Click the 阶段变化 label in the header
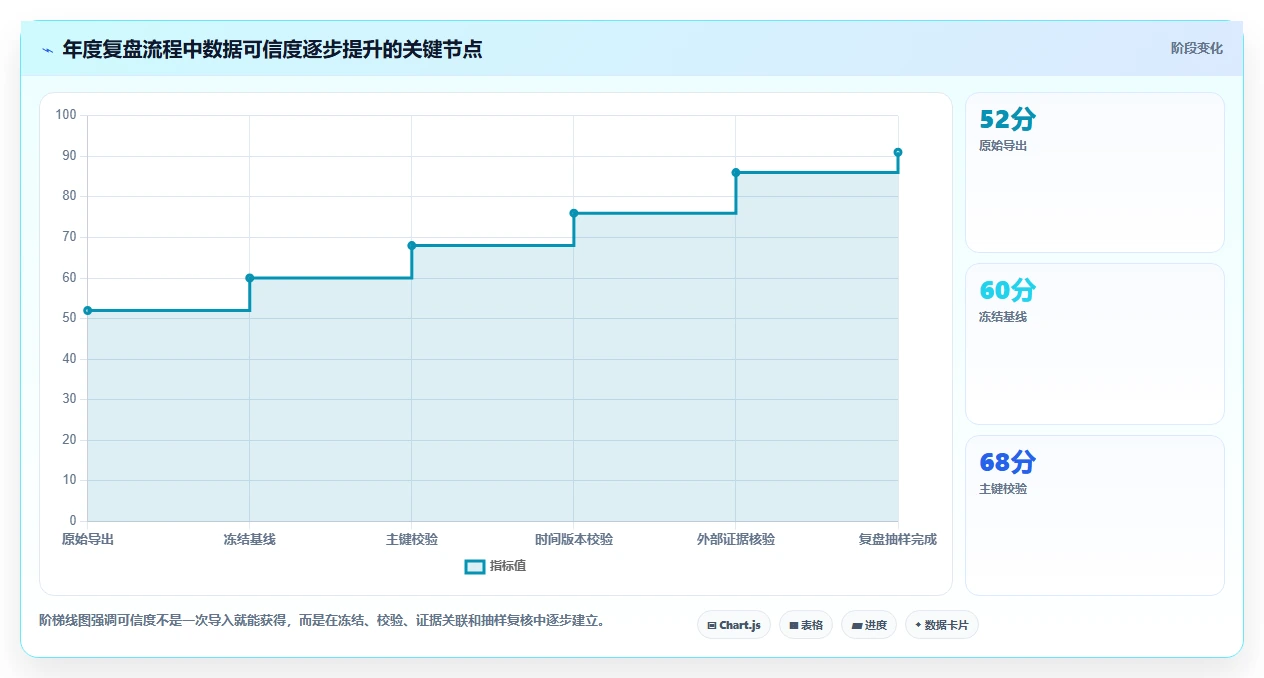The height and width of the screenshot is (678, 1264). tap(1197, 48)
